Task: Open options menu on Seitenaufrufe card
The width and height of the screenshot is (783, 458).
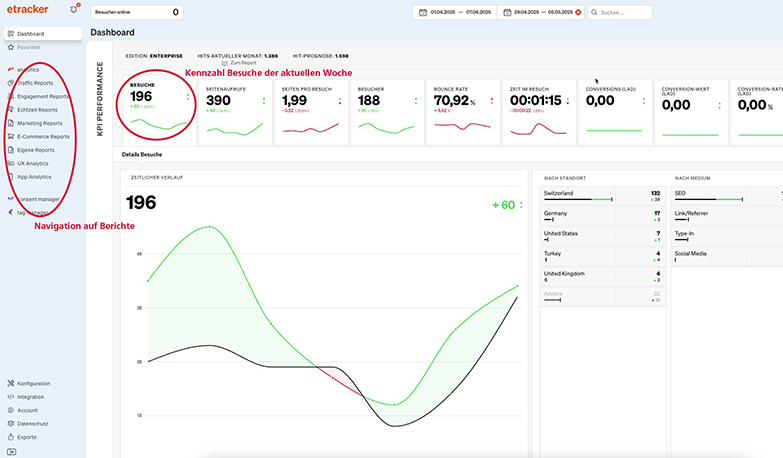Action: [264, 101]
